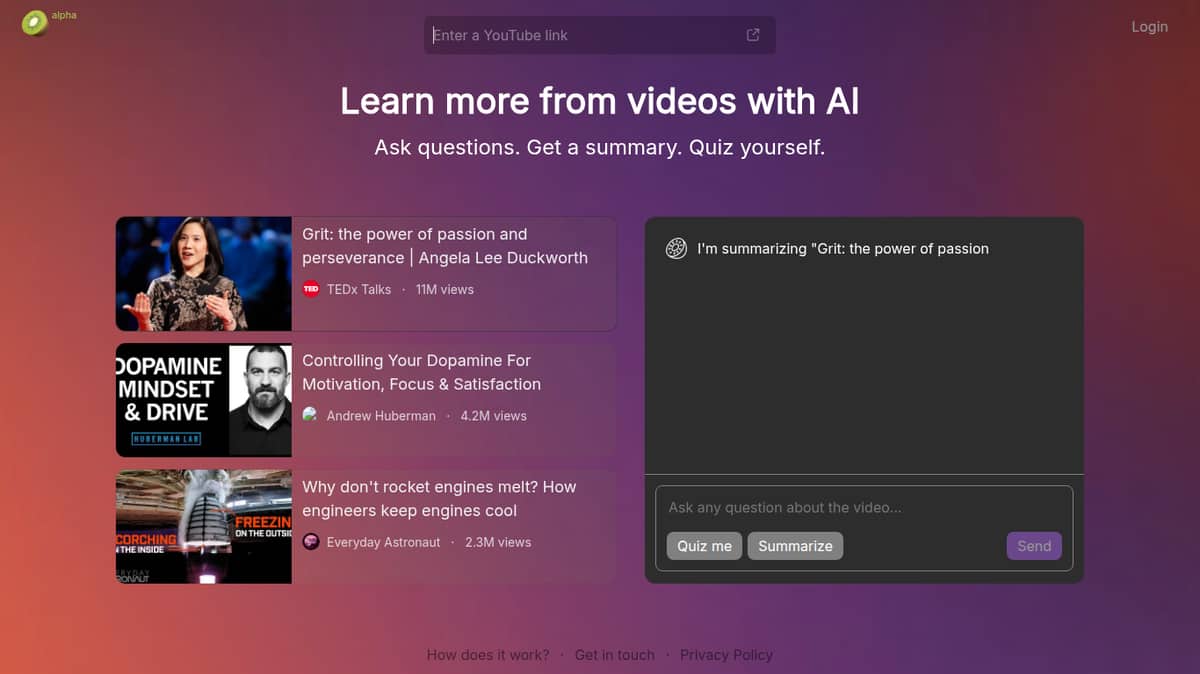Viewport: 1200px width, 674px height.
Task: Open the Get in touch link
Action: coord(614,655)
